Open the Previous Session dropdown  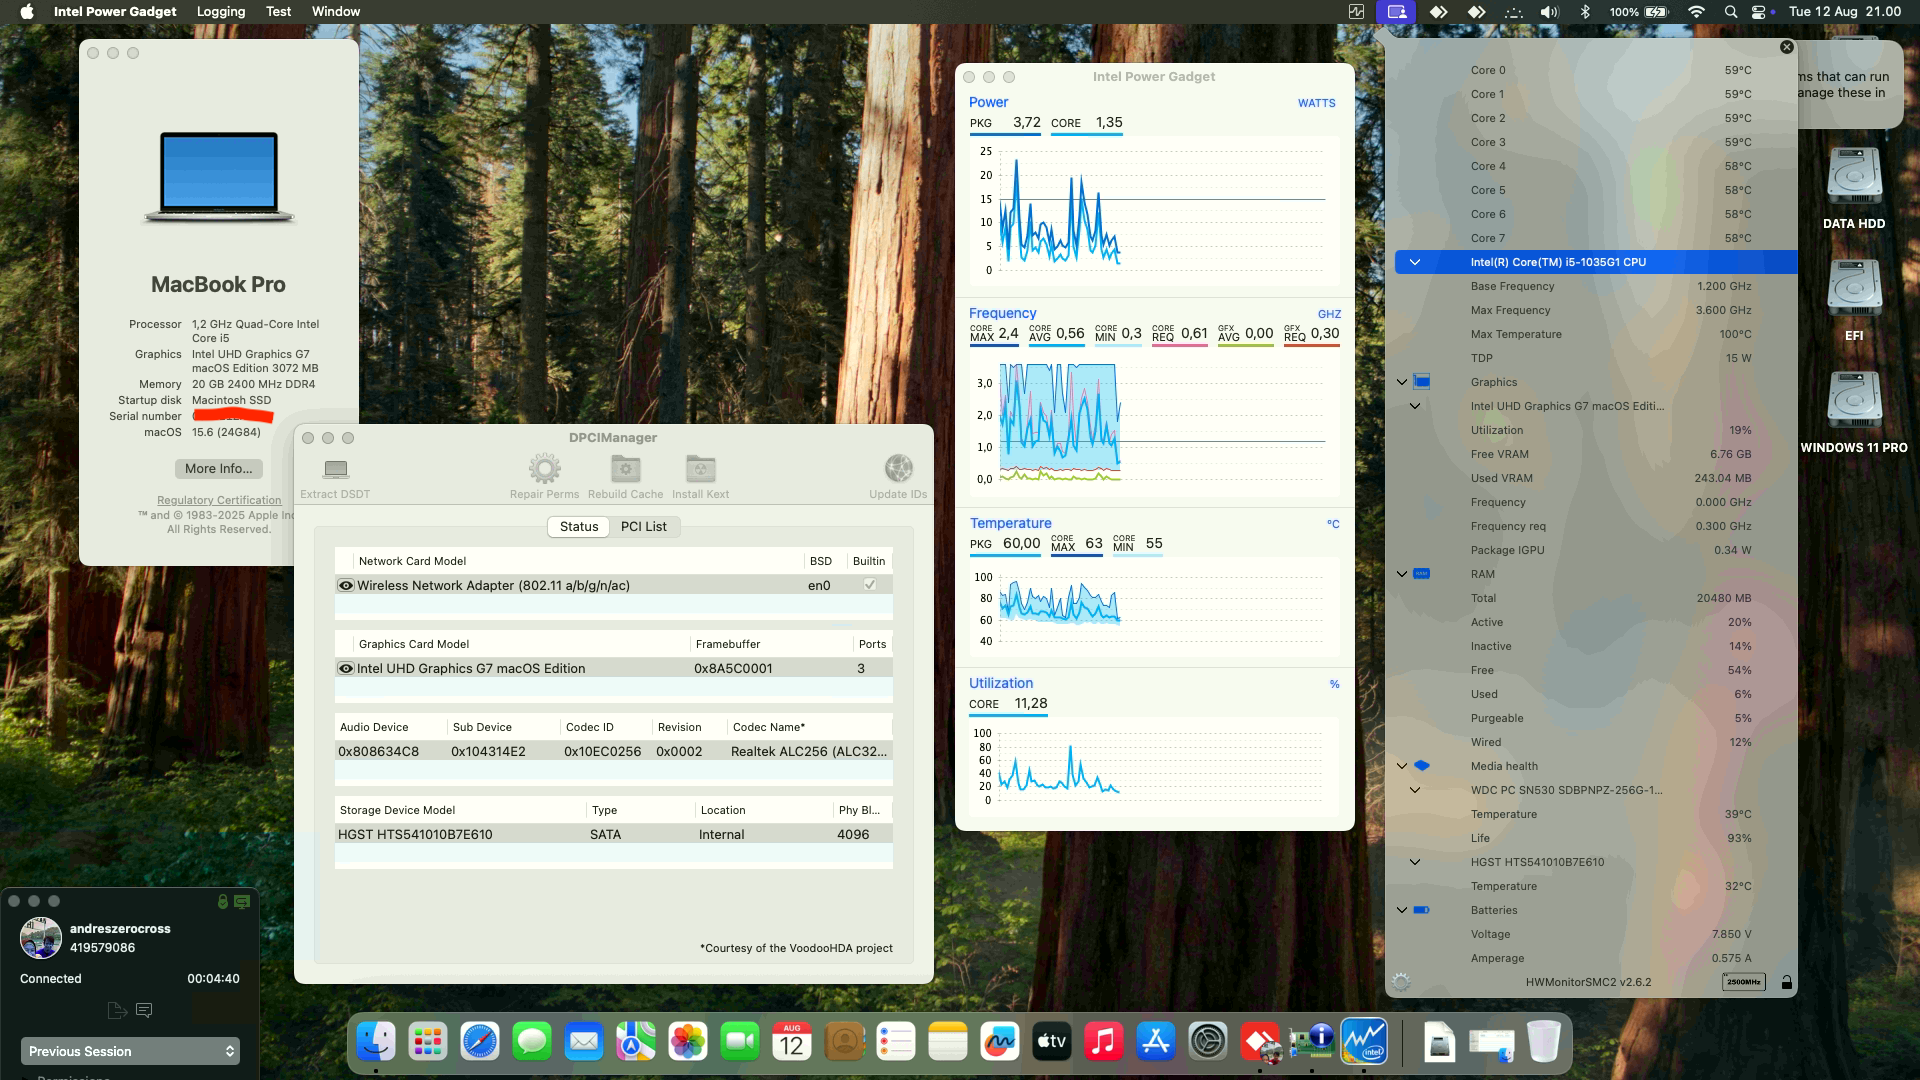130,1051
